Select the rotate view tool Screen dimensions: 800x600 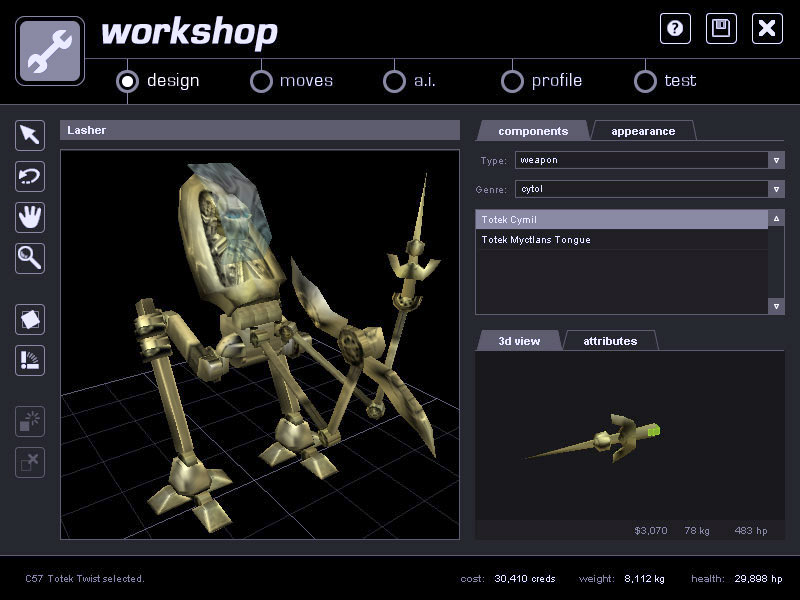[30, 177]
